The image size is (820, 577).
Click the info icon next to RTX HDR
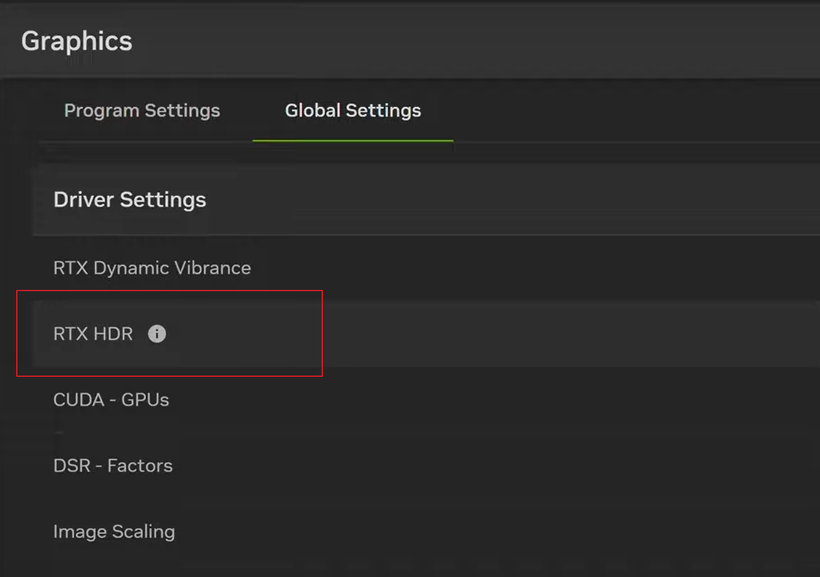pyautogui.click(x=157, y=334)
